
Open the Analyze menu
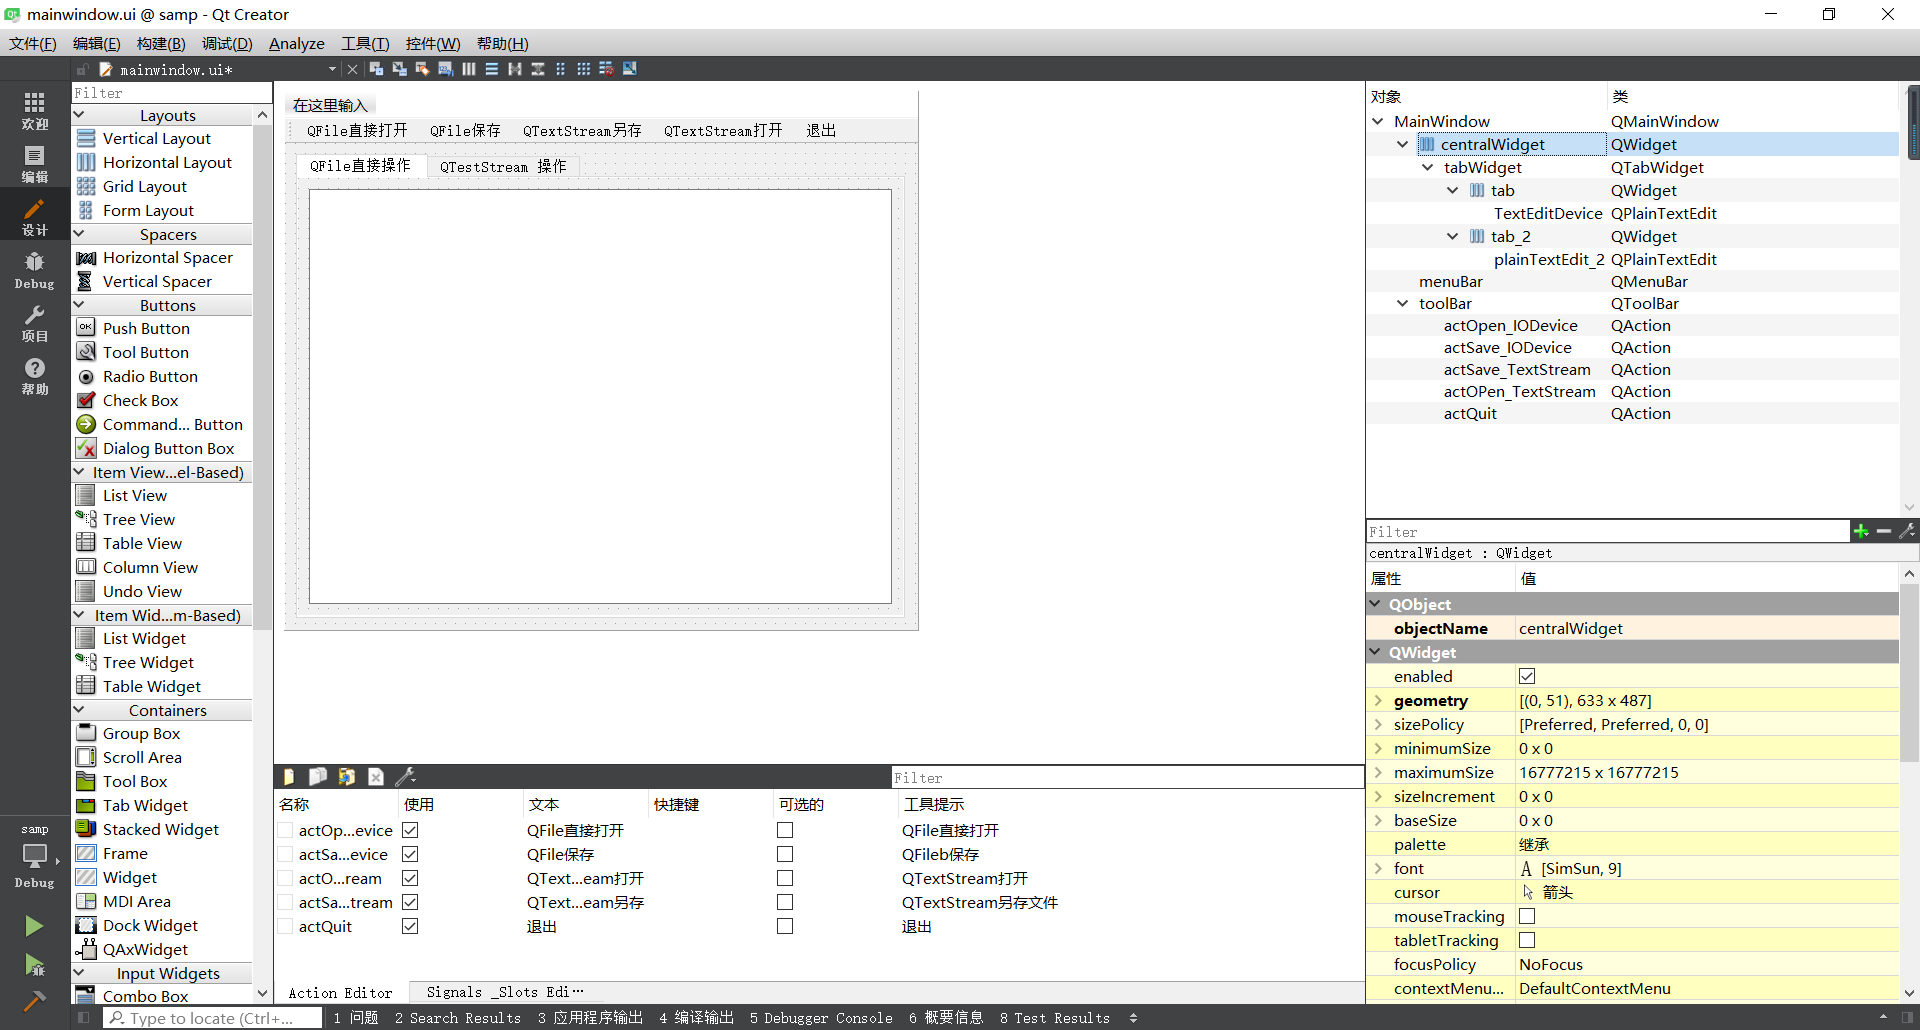coord(297,43)
